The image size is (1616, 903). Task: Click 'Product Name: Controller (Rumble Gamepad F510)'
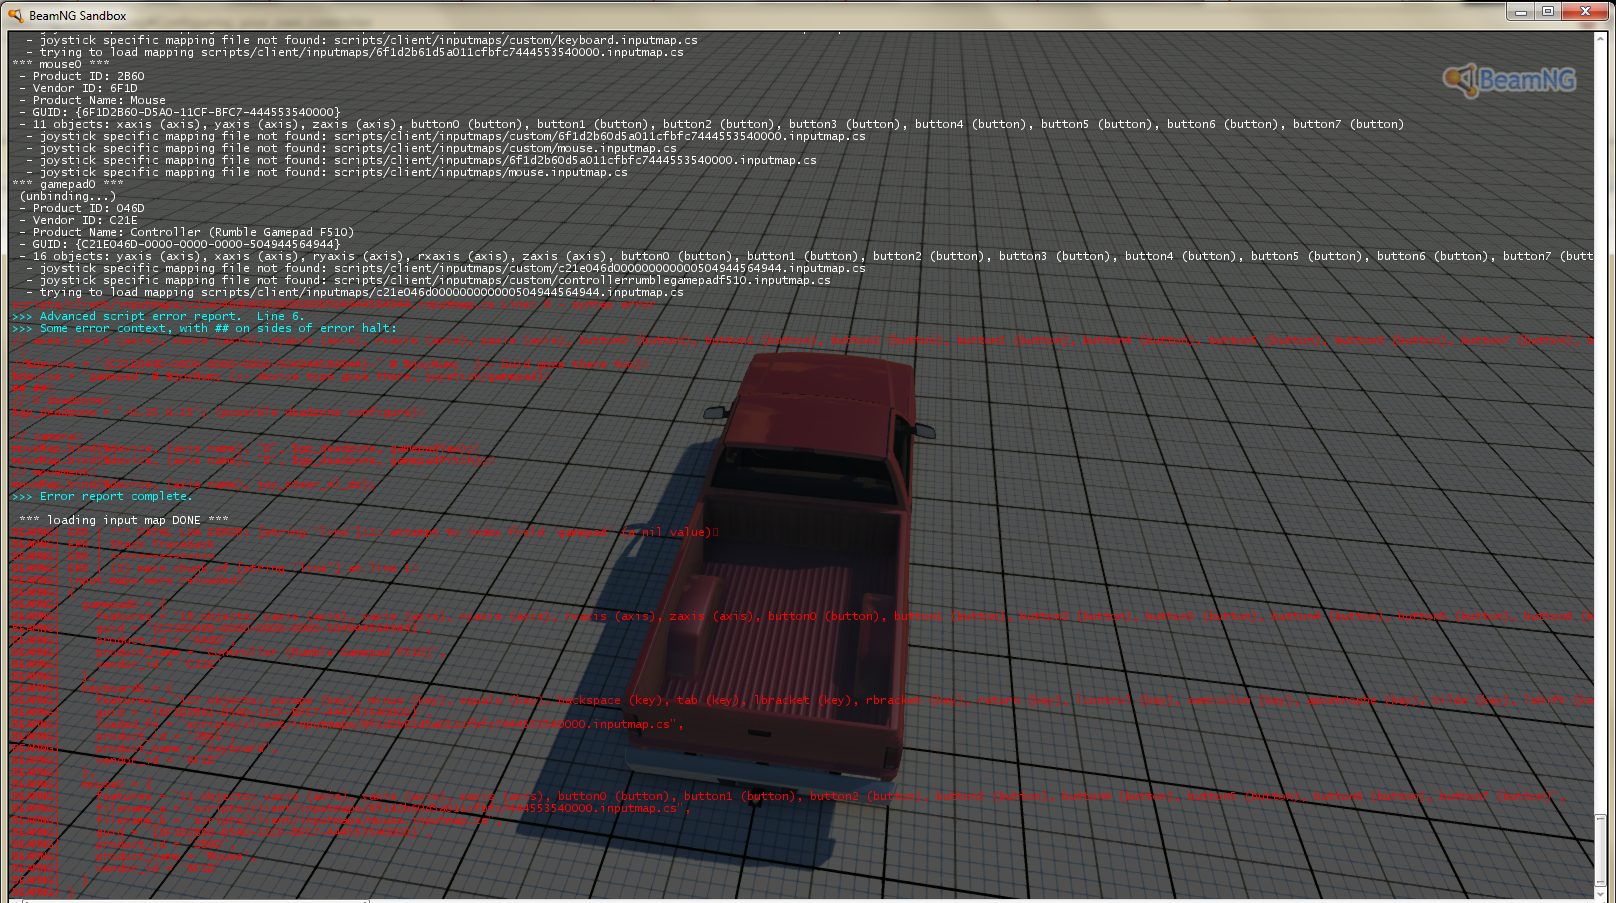coord(187,232)
